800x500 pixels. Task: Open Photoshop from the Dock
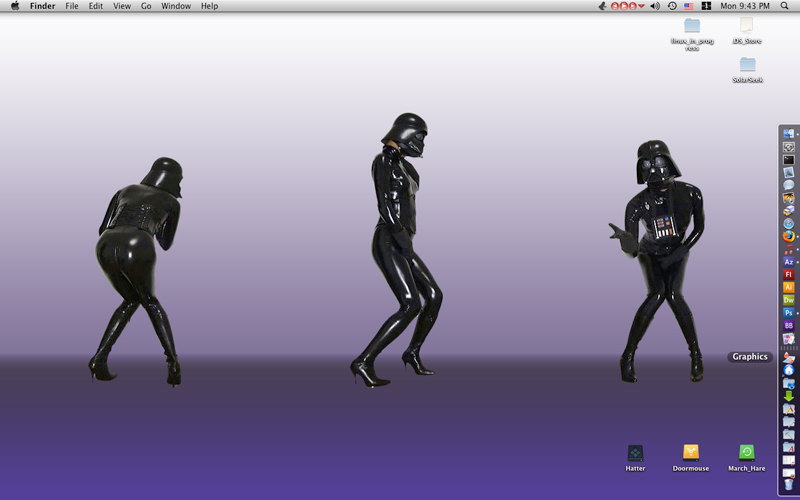(x=788, y=313)
